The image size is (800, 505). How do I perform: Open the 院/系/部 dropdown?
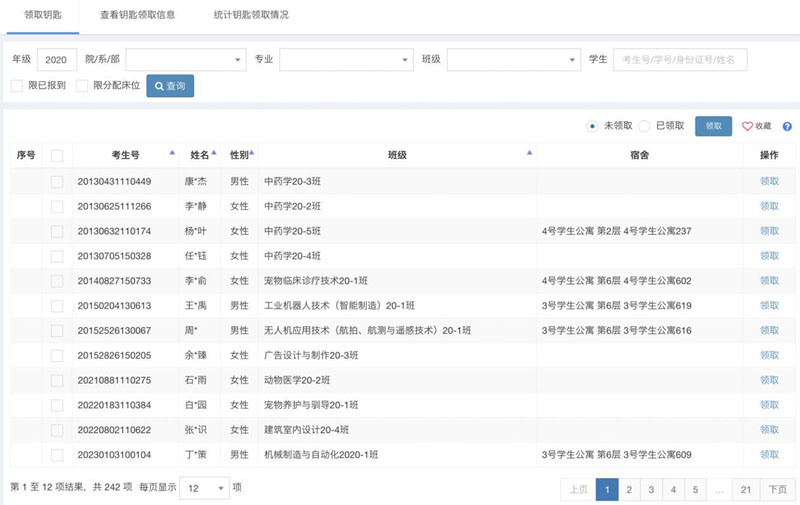(x=185, y=60)
